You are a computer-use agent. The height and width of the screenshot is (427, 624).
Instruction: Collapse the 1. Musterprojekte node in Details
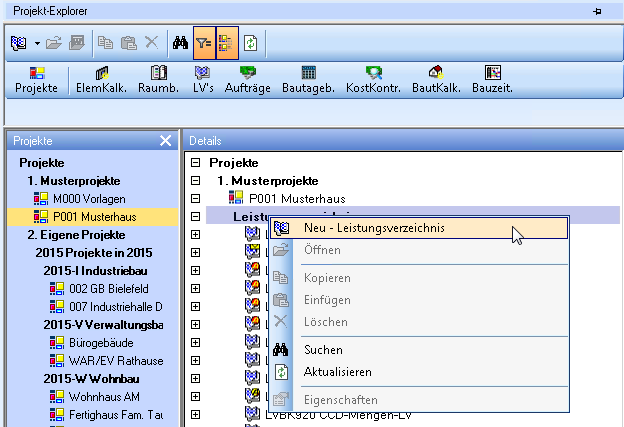click(196, 180)
